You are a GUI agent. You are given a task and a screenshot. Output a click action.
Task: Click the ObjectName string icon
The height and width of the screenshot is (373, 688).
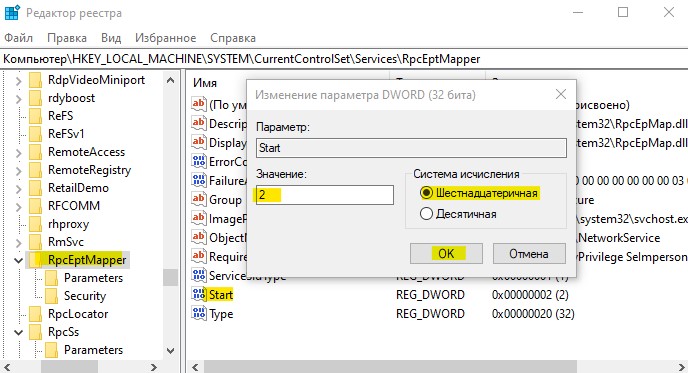click(x=199, y=237)
